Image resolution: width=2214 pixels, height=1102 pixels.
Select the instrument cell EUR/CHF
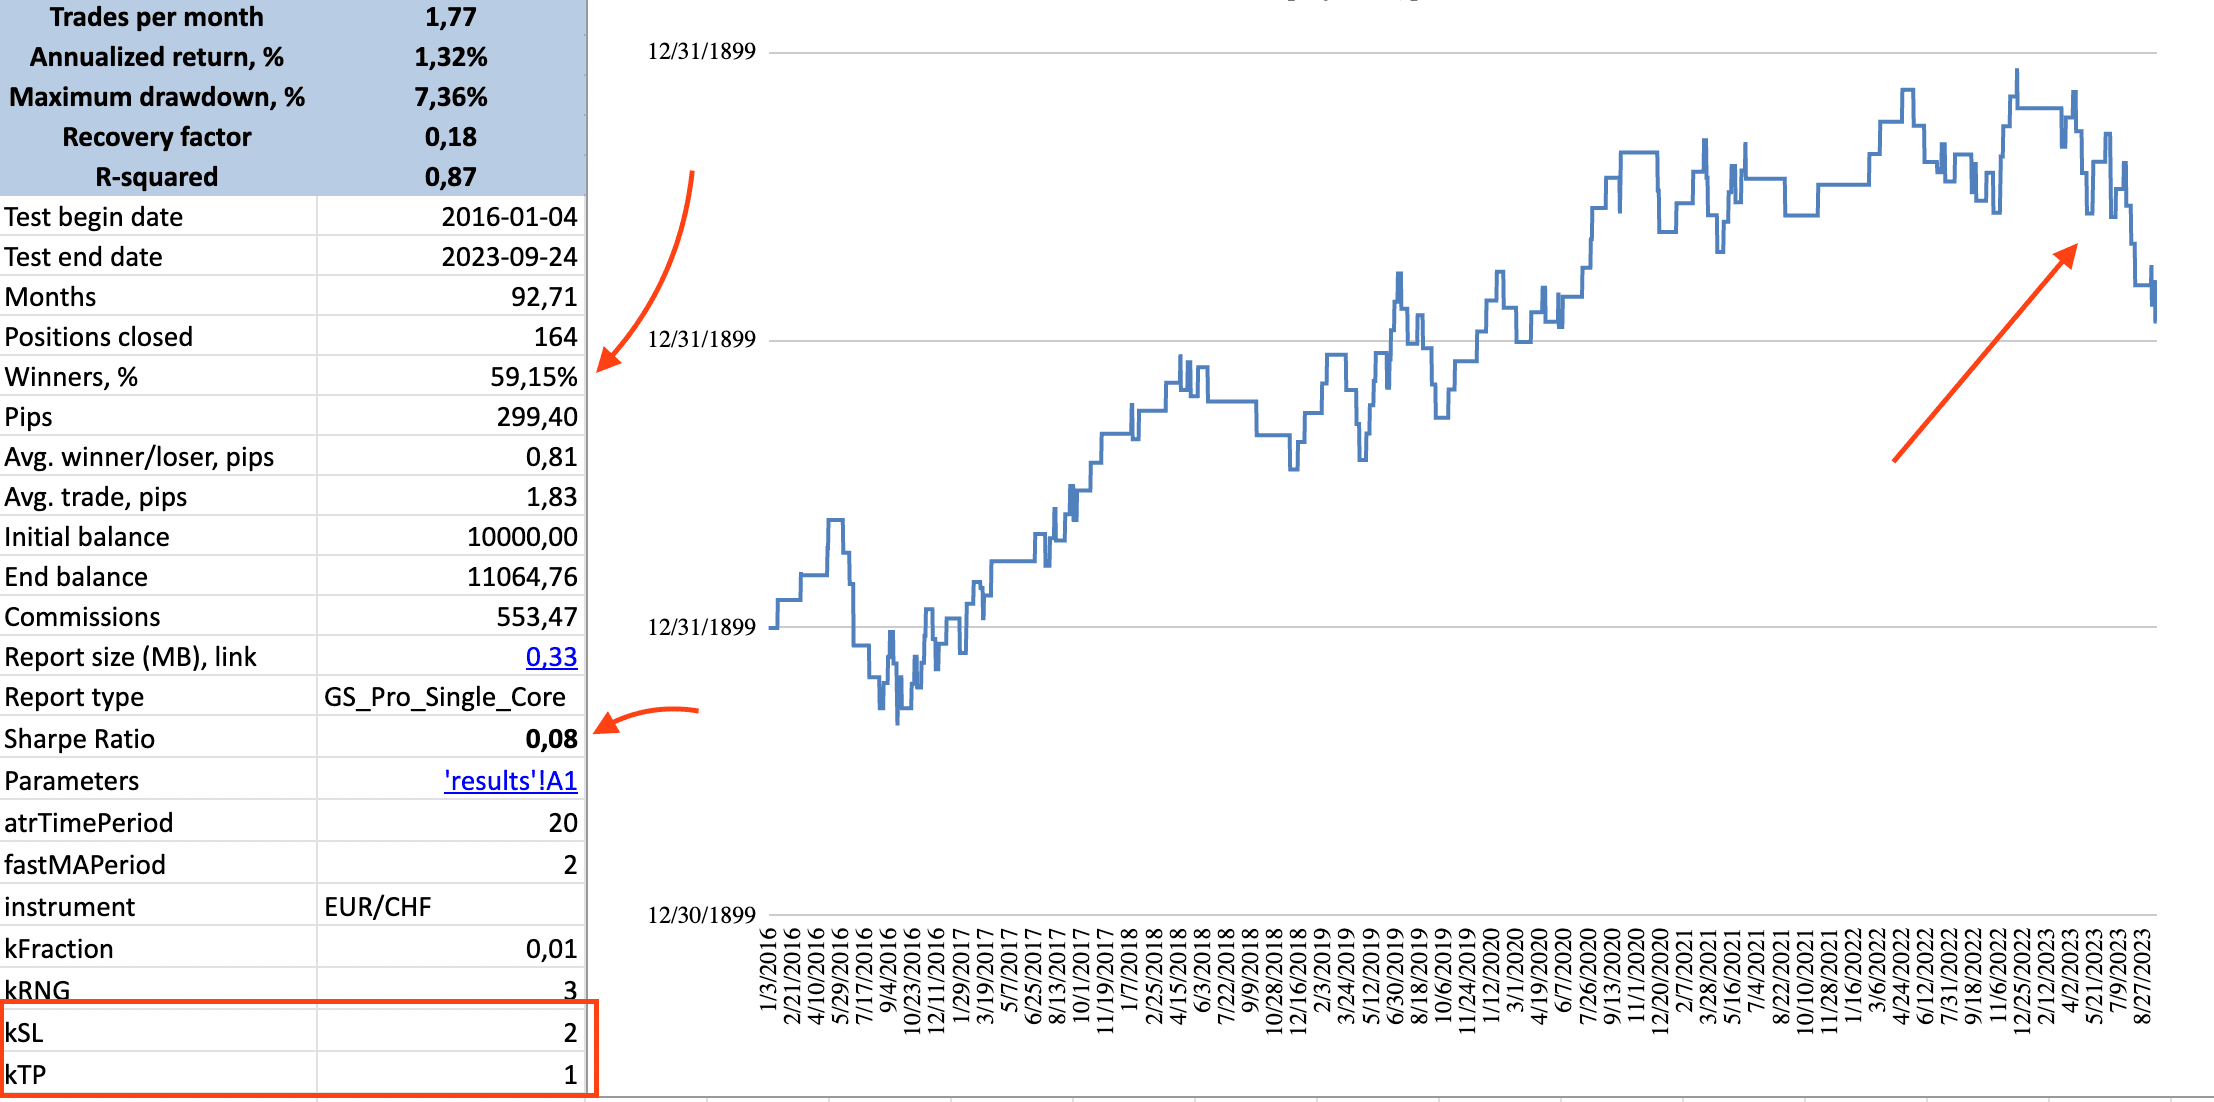pos(378,907)
